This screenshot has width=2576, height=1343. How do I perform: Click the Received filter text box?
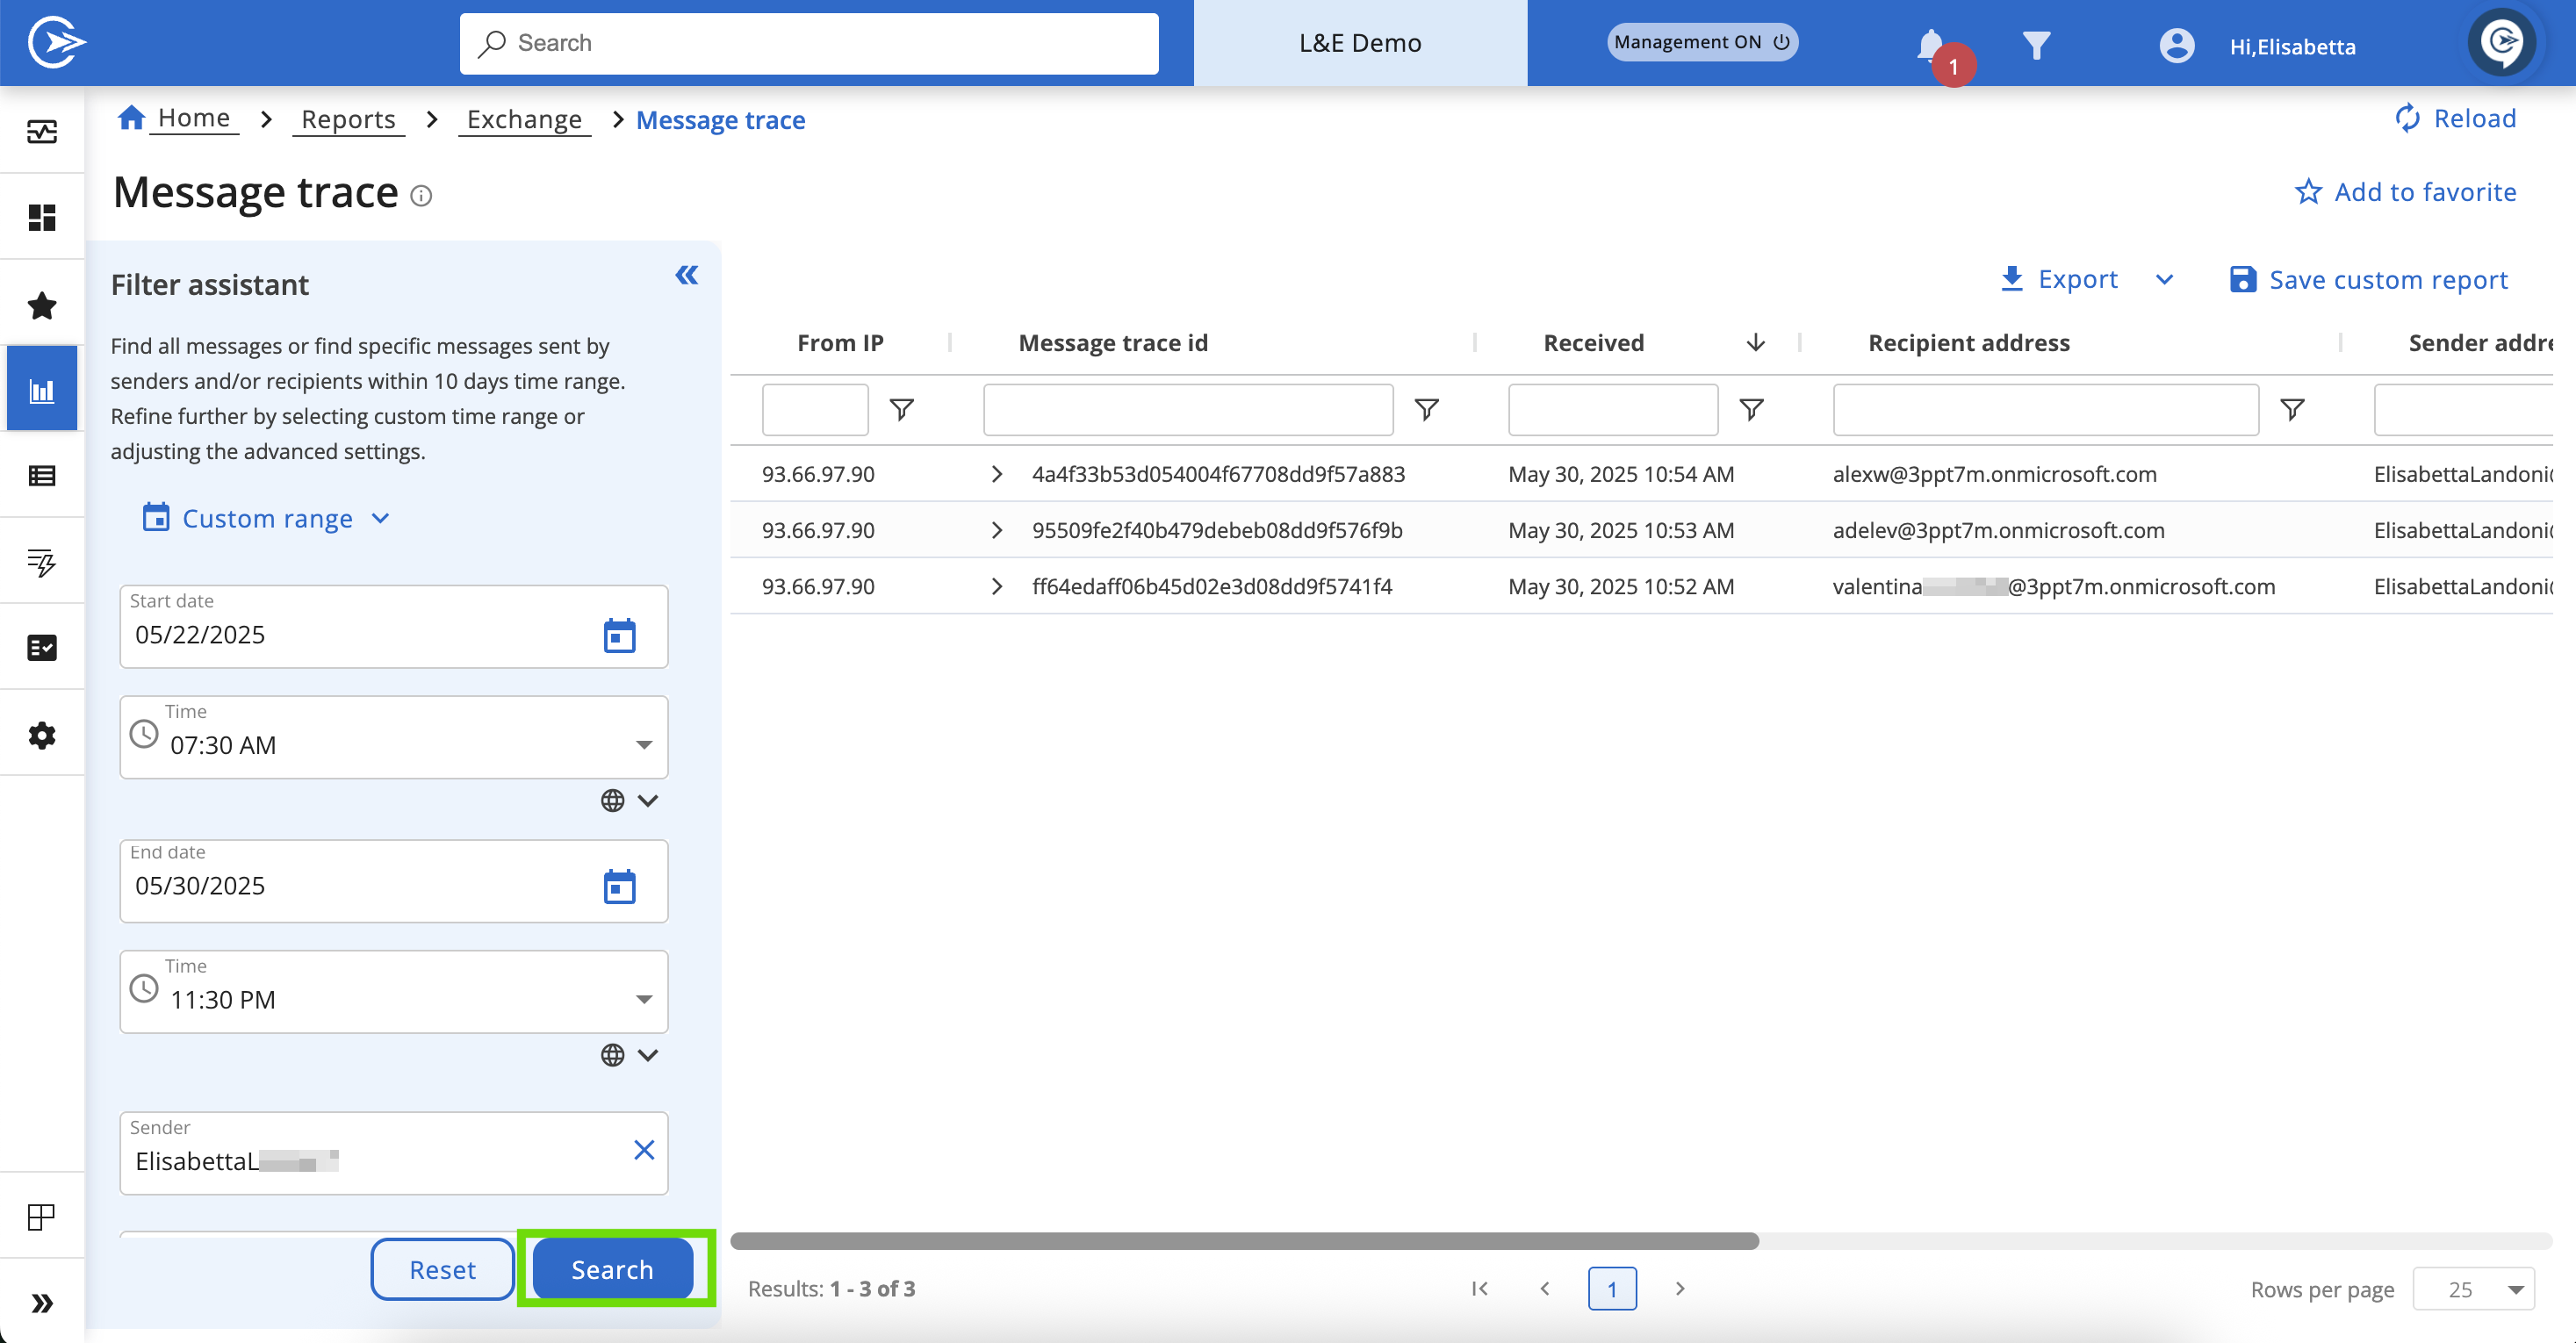1613,409
